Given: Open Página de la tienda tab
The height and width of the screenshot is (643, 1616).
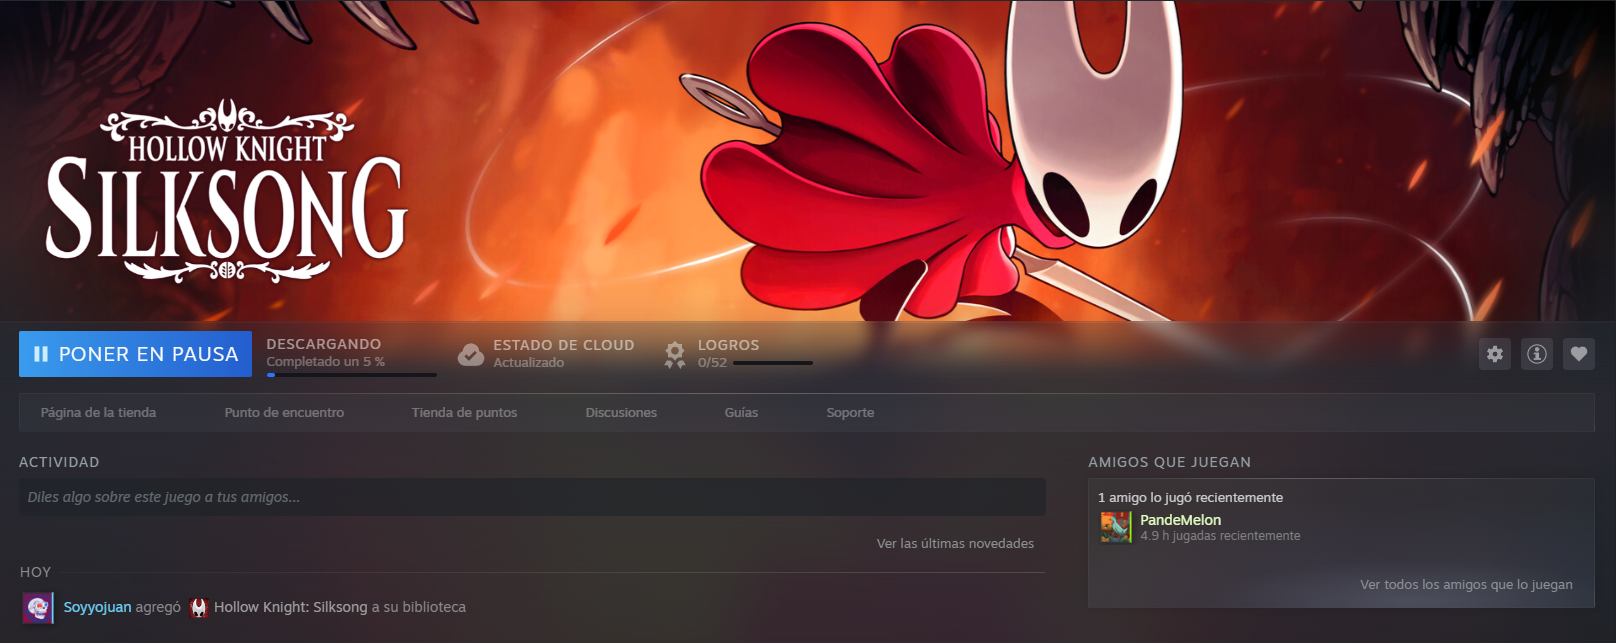Looking at the screenshot, I should click(x=98, y=413).
